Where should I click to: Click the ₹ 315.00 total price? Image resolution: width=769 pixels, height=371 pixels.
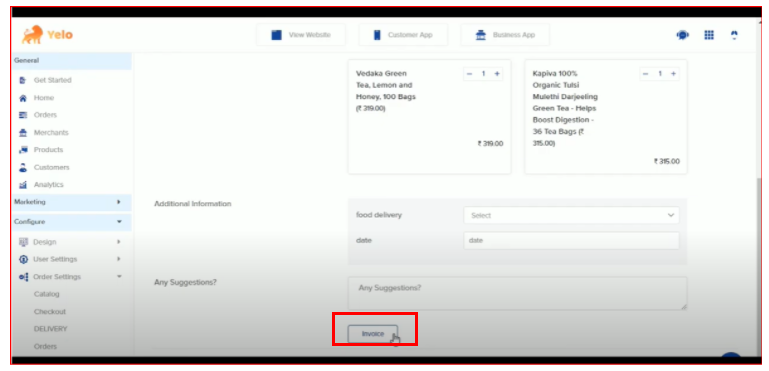click(x=667, y=161)
